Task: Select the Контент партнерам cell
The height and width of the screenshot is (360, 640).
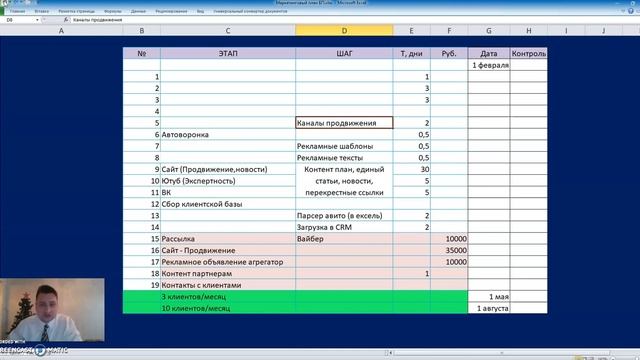Action: (x=228, y=273)
